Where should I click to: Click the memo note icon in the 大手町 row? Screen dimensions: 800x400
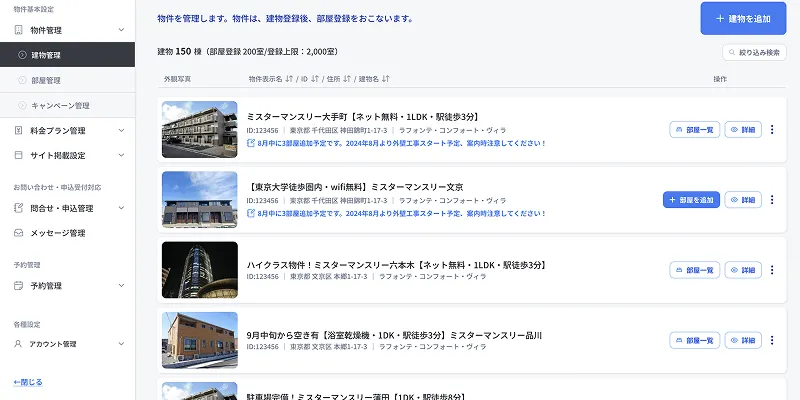point(251,143)
